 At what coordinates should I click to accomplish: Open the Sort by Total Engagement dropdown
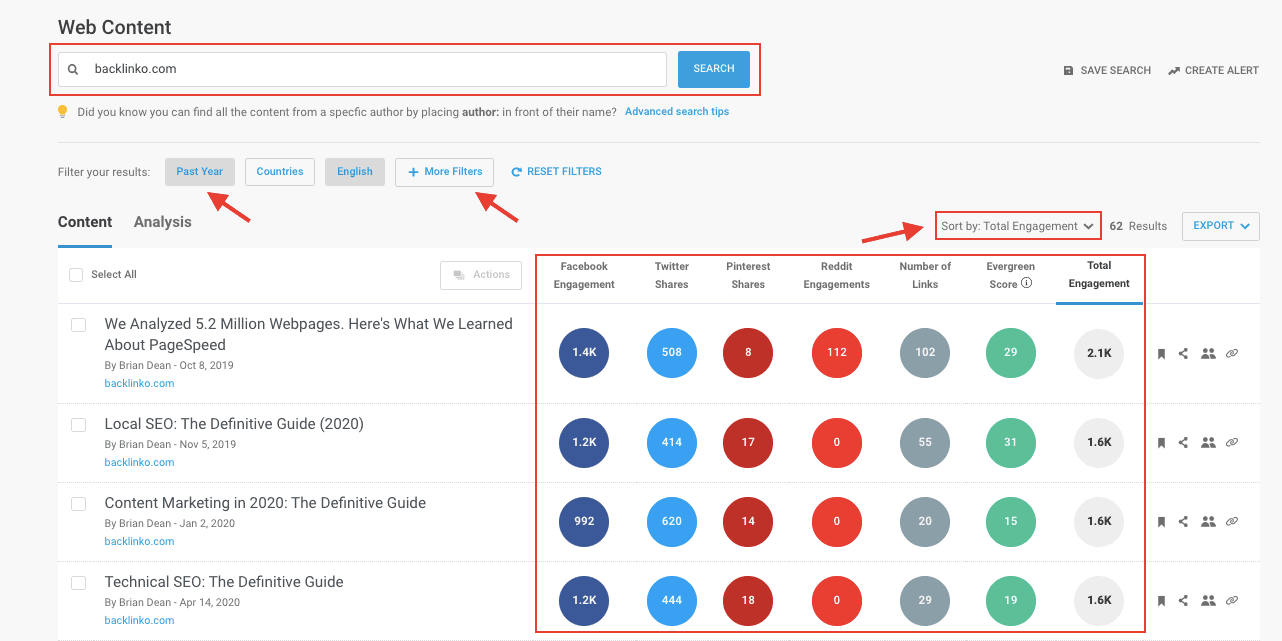(1018, 226)
